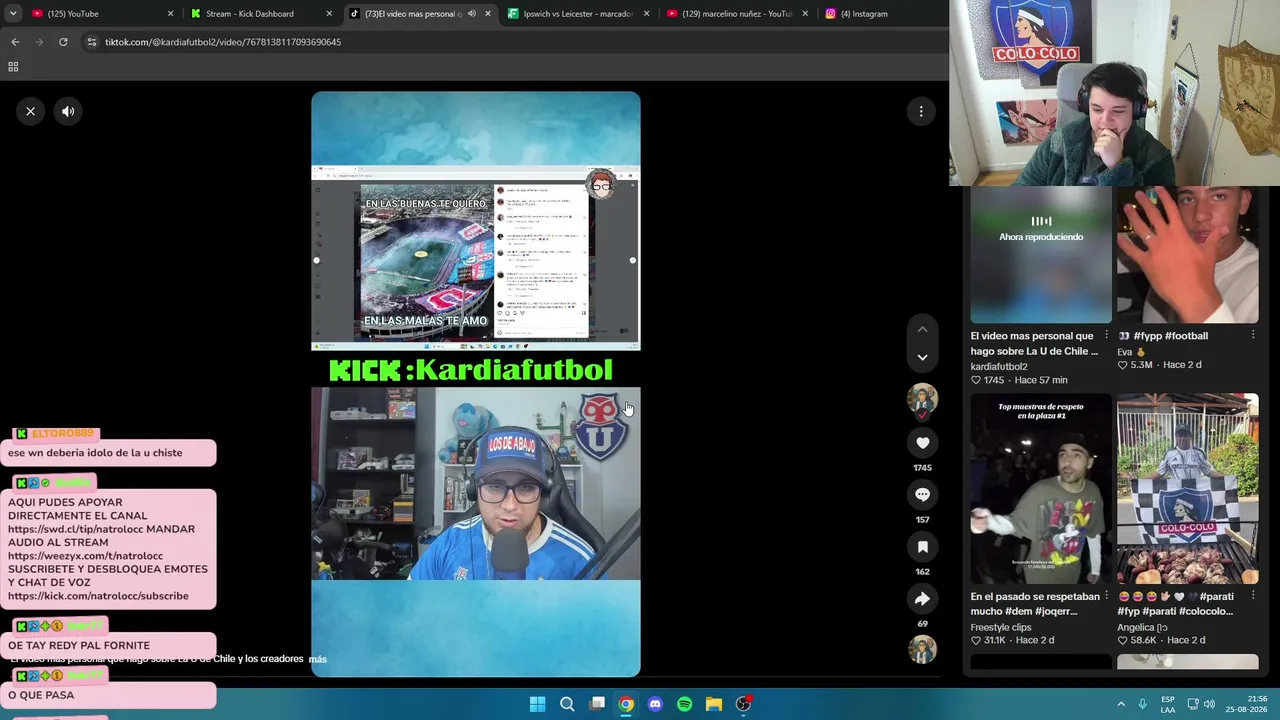The width and height of the screenshot is (1280, 720).
Task: Open Task View on the taskbar
Action: click(597, 704)
